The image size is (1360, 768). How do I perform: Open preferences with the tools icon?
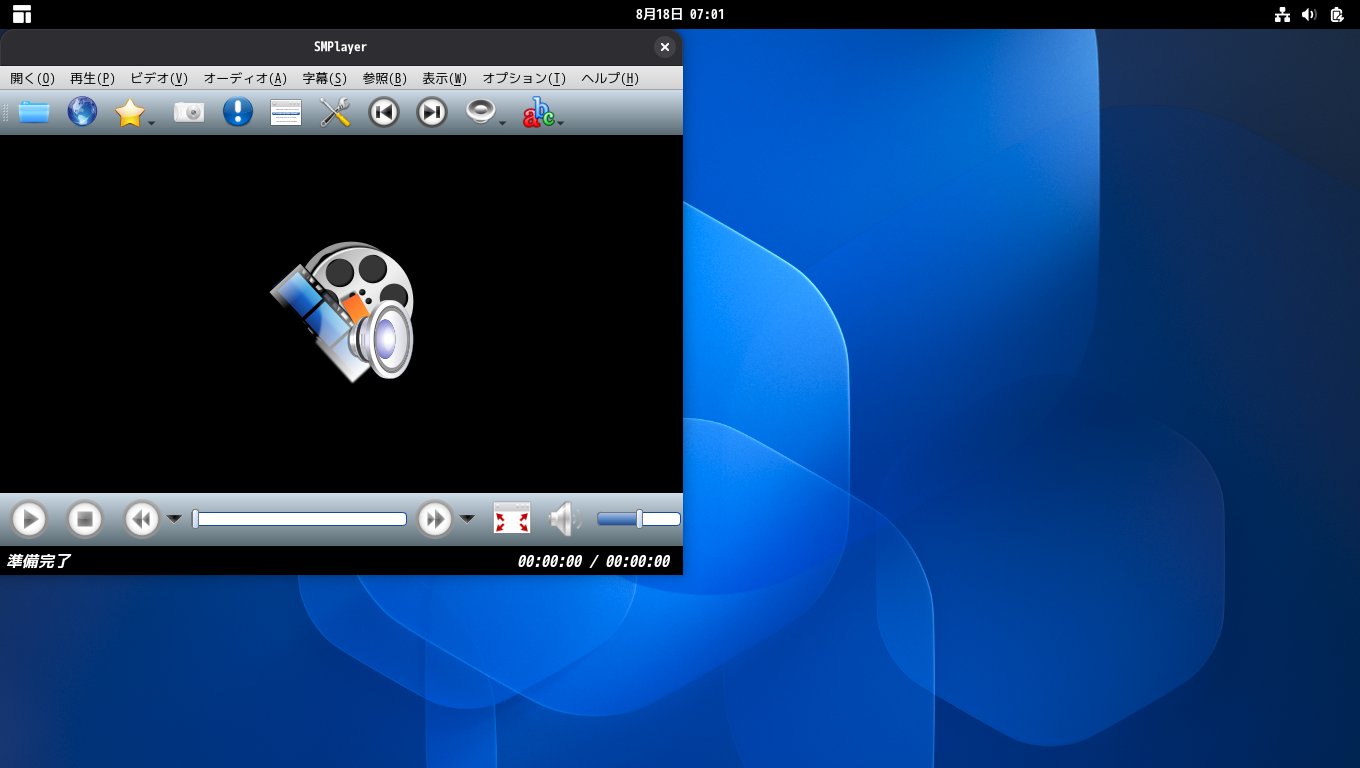pyautogui.click(x=335, y=112)
